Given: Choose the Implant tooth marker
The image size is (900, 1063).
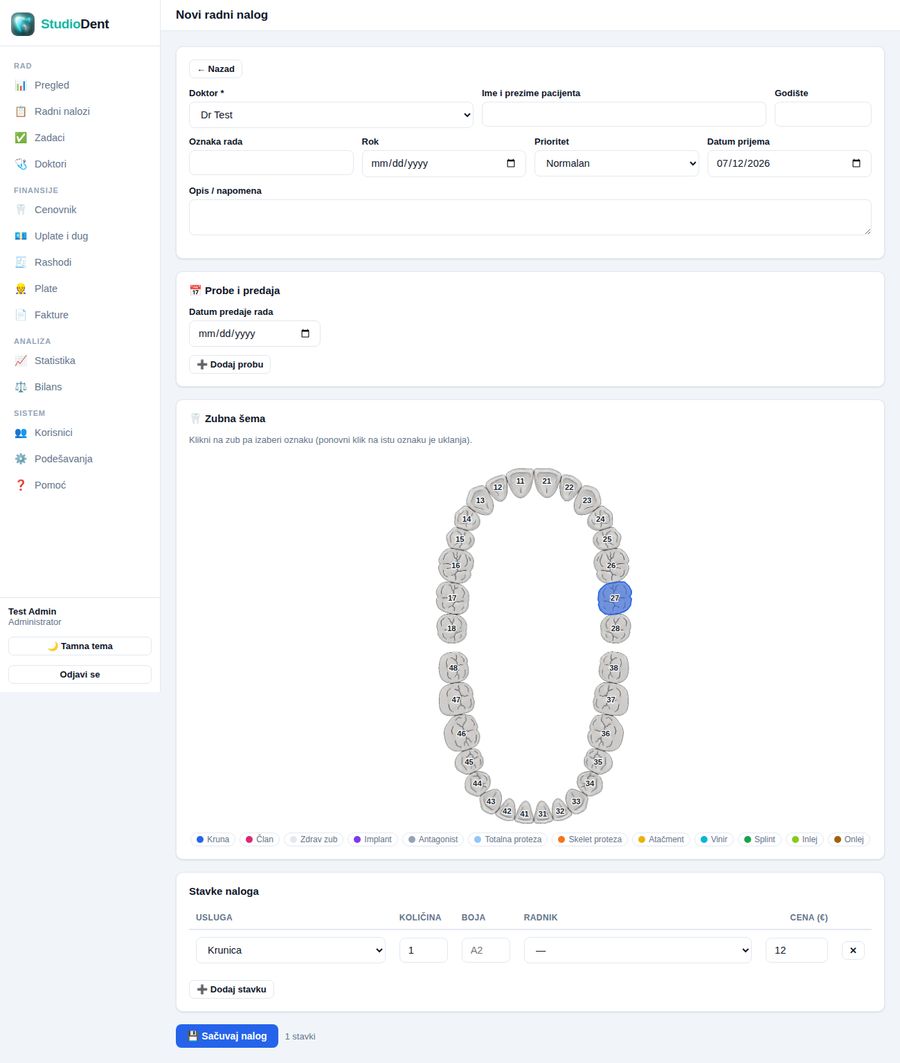Looking at the screenshot, I should point(373,839).
